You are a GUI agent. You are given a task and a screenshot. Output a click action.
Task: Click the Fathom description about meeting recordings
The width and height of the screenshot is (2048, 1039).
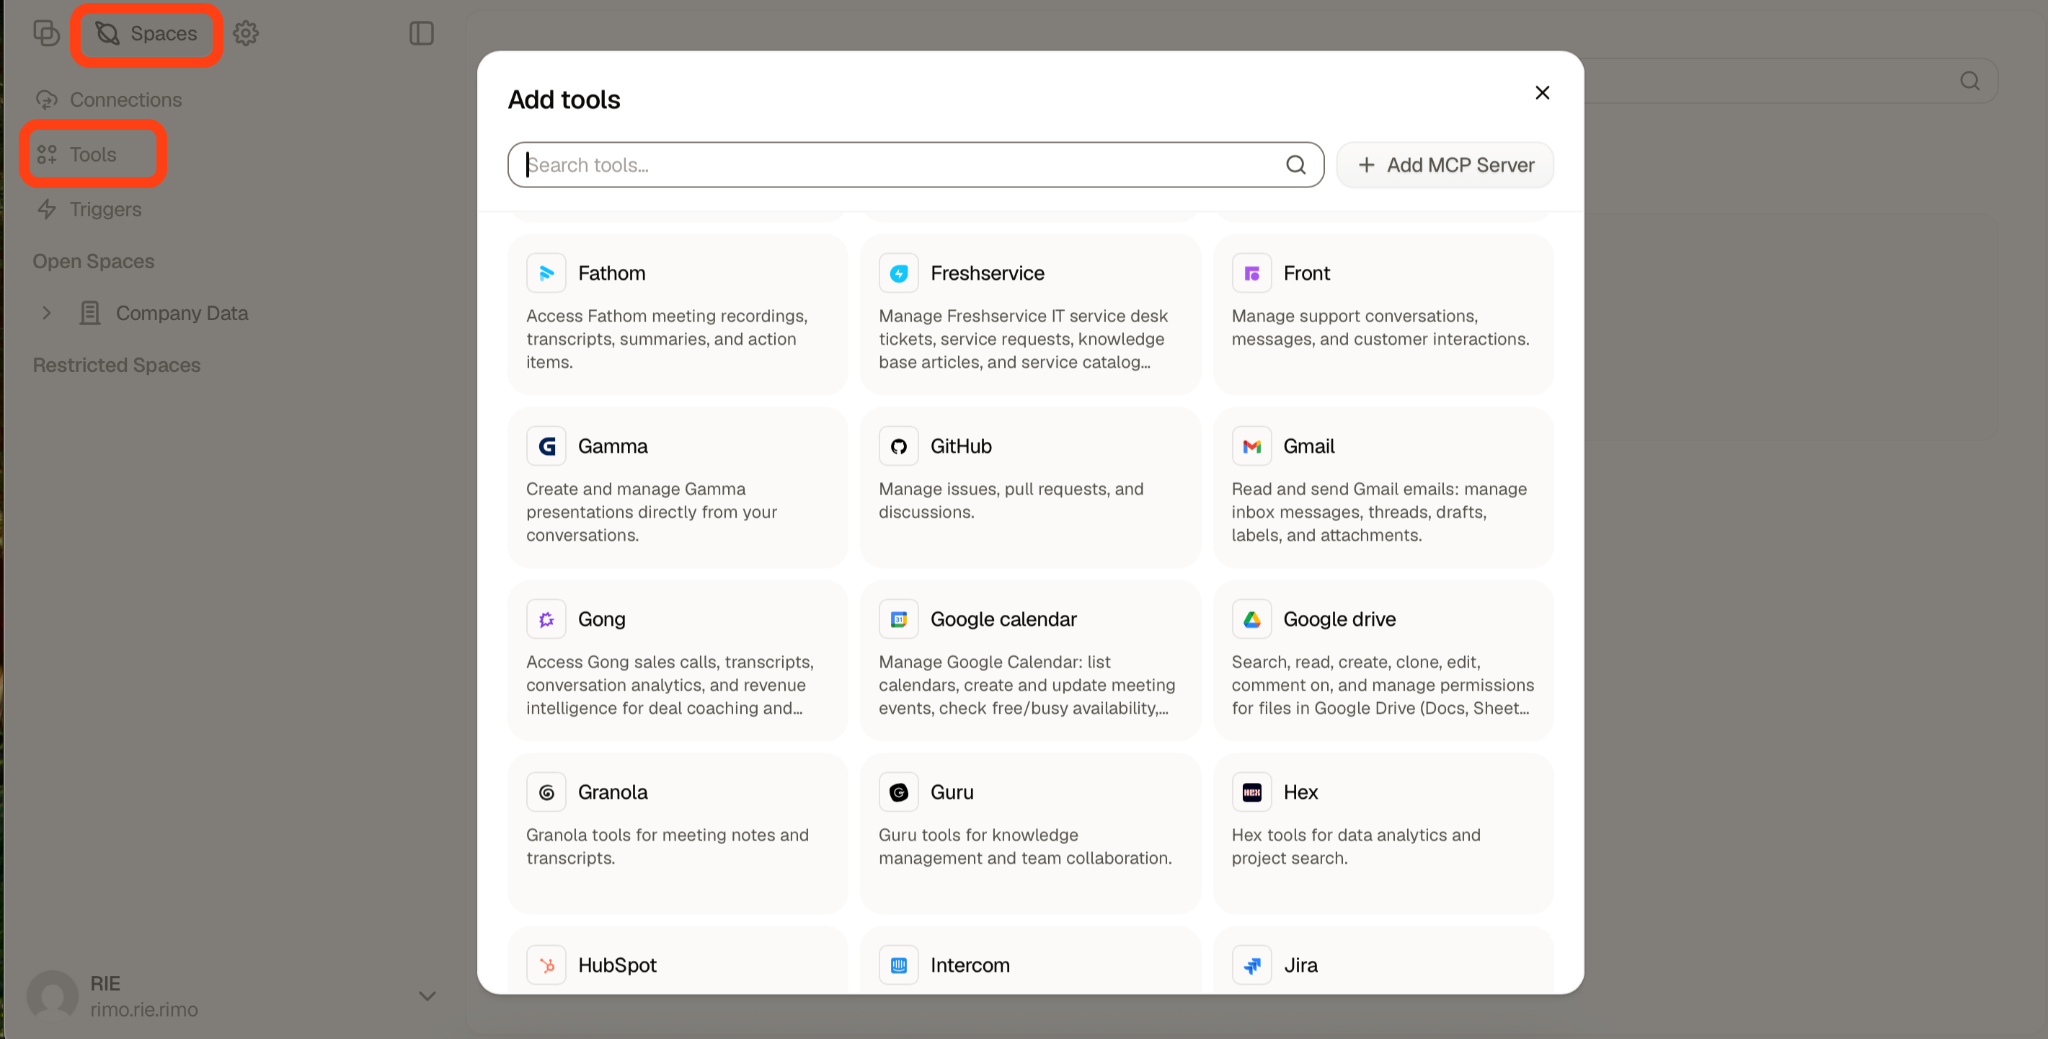tap(667, 339)
